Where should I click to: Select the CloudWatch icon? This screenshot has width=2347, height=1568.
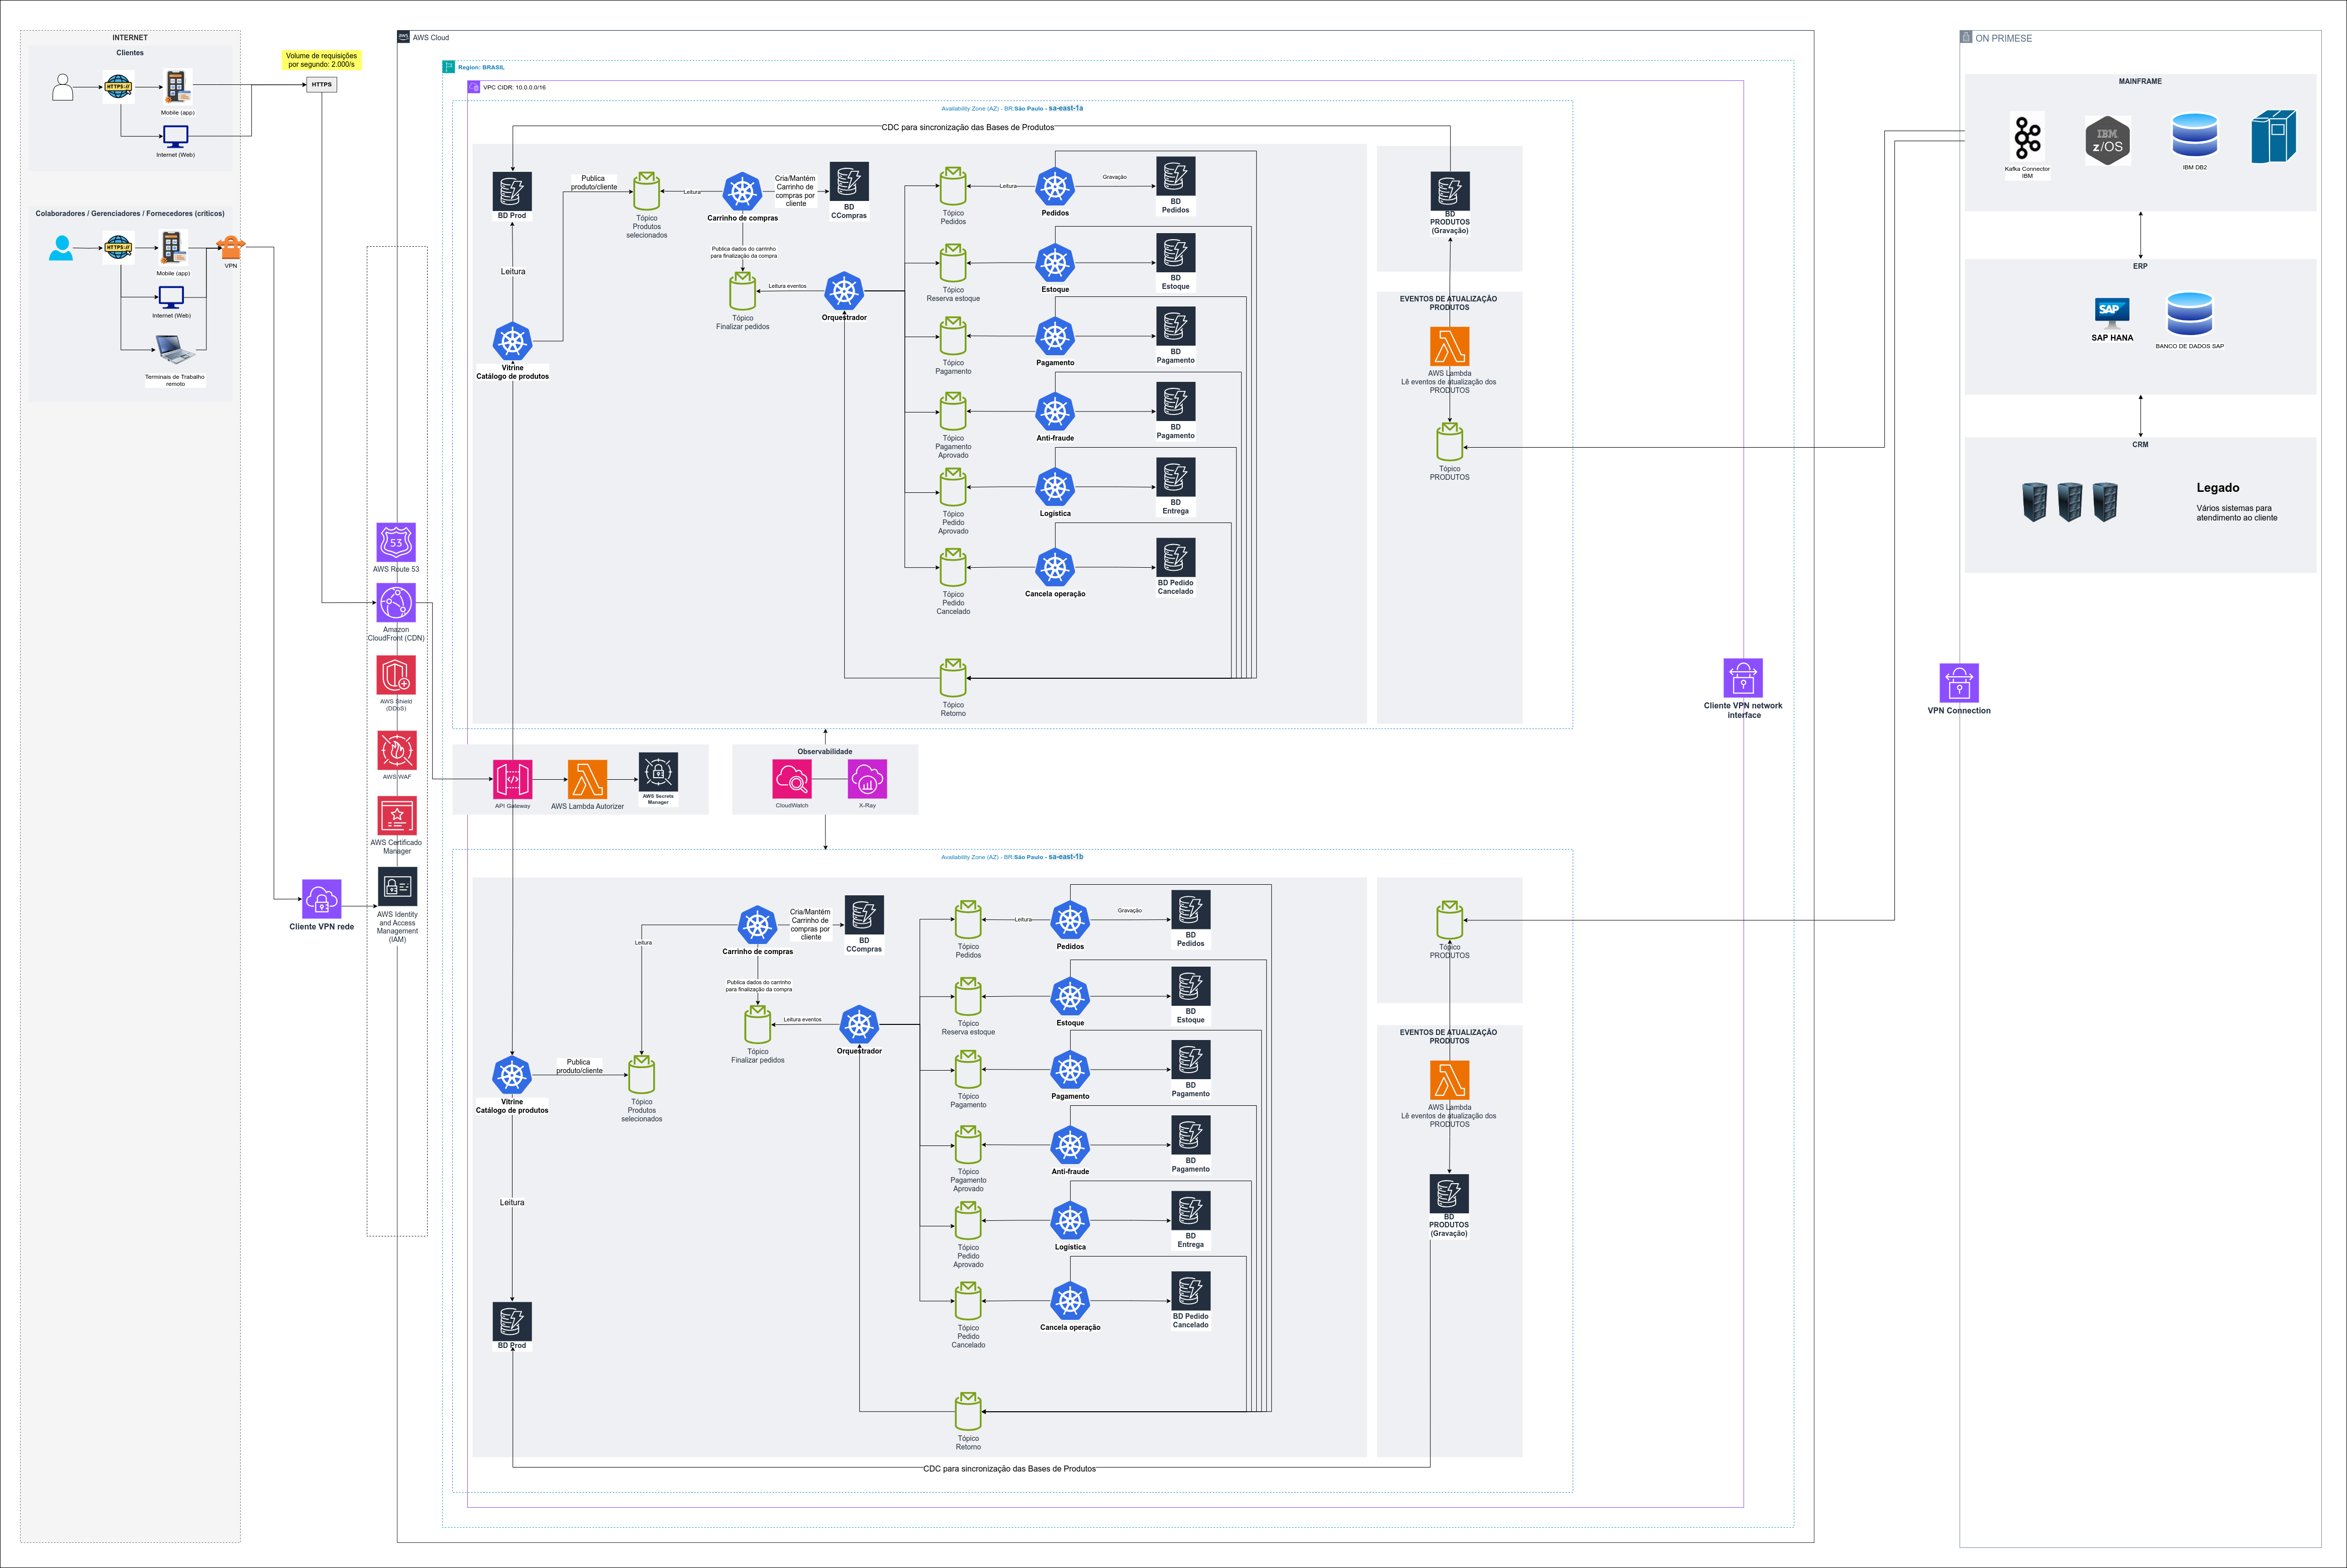click(x=792, y=779)
